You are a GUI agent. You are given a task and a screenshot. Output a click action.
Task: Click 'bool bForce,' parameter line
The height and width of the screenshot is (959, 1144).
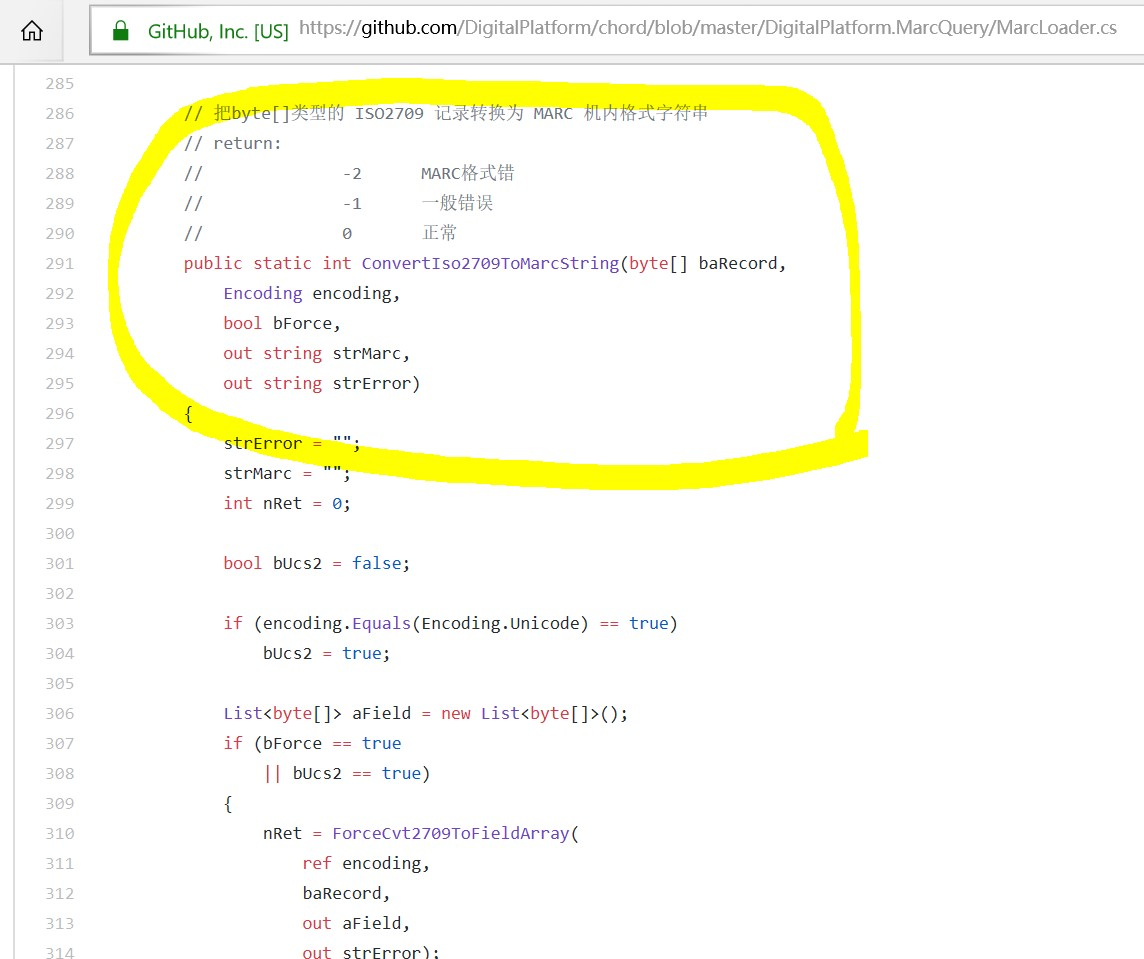point(282,323)
